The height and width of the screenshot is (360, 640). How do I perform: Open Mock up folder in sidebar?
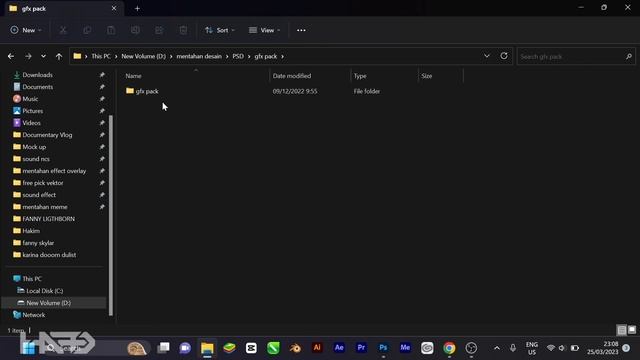34,147
